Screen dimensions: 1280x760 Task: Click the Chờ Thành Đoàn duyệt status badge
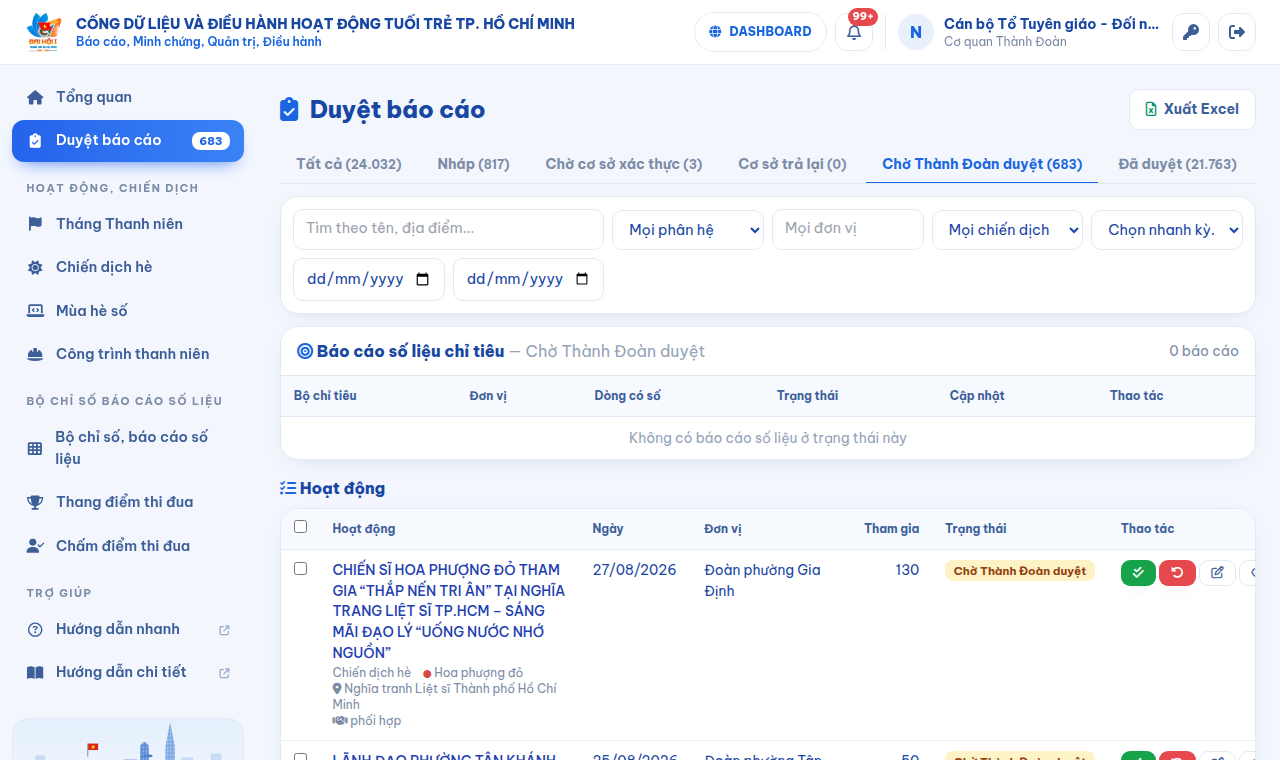pyautogui.click(x=1020, y=571)
